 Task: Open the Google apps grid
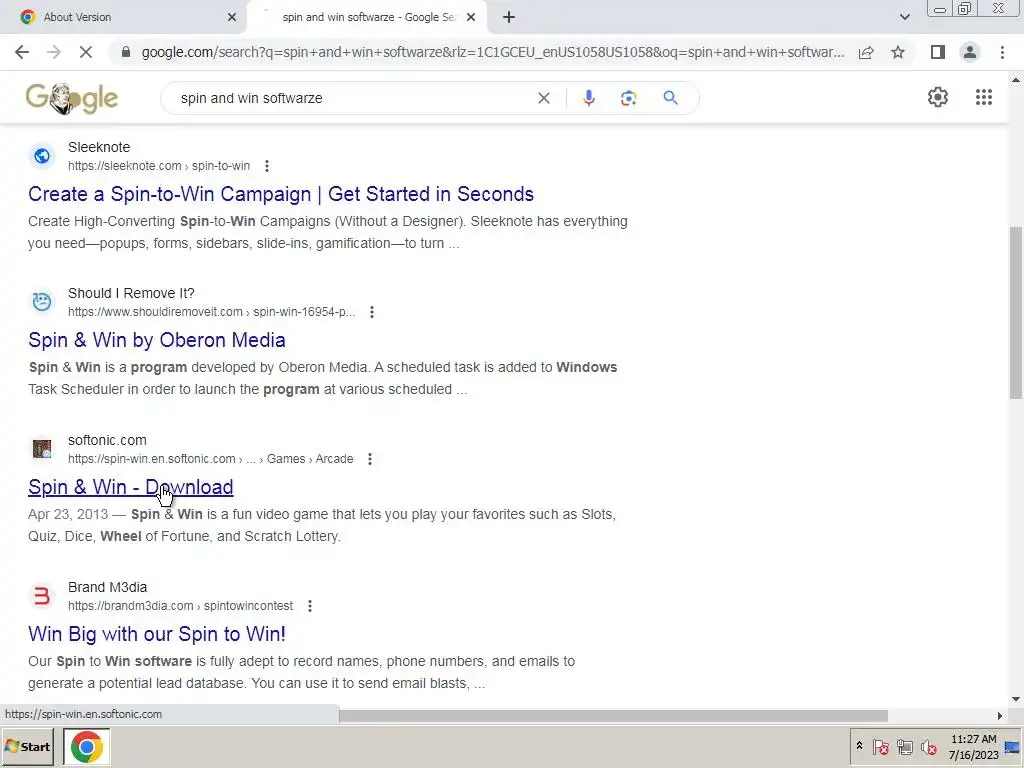(984, 97)
